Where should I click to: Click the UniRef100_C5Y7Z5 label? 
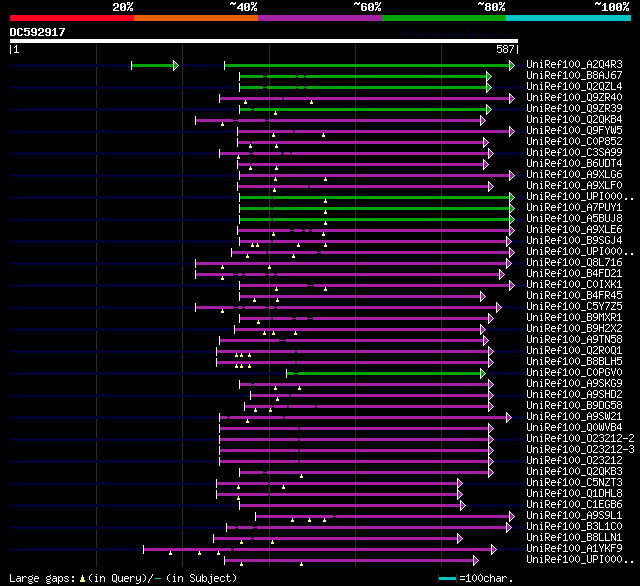(574, 307)
